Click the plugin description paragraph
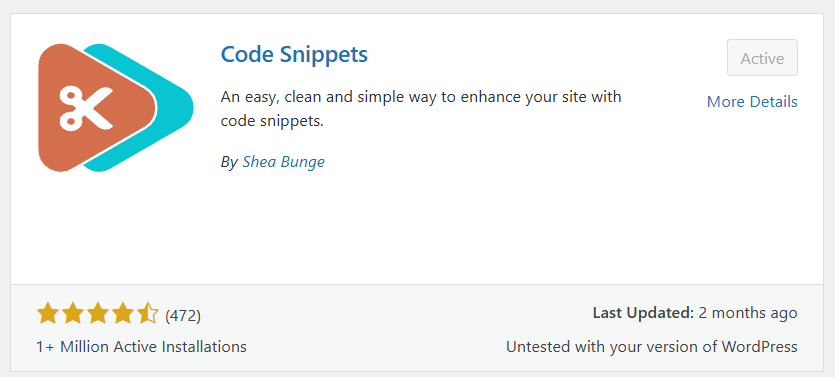Screen dimensions: 835x377 [421, 109]
